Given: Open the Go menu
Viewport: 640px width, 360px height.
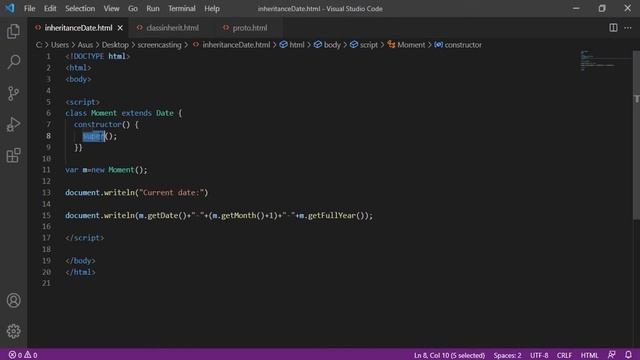Looking at the screenshot, I should coord(133,9).
